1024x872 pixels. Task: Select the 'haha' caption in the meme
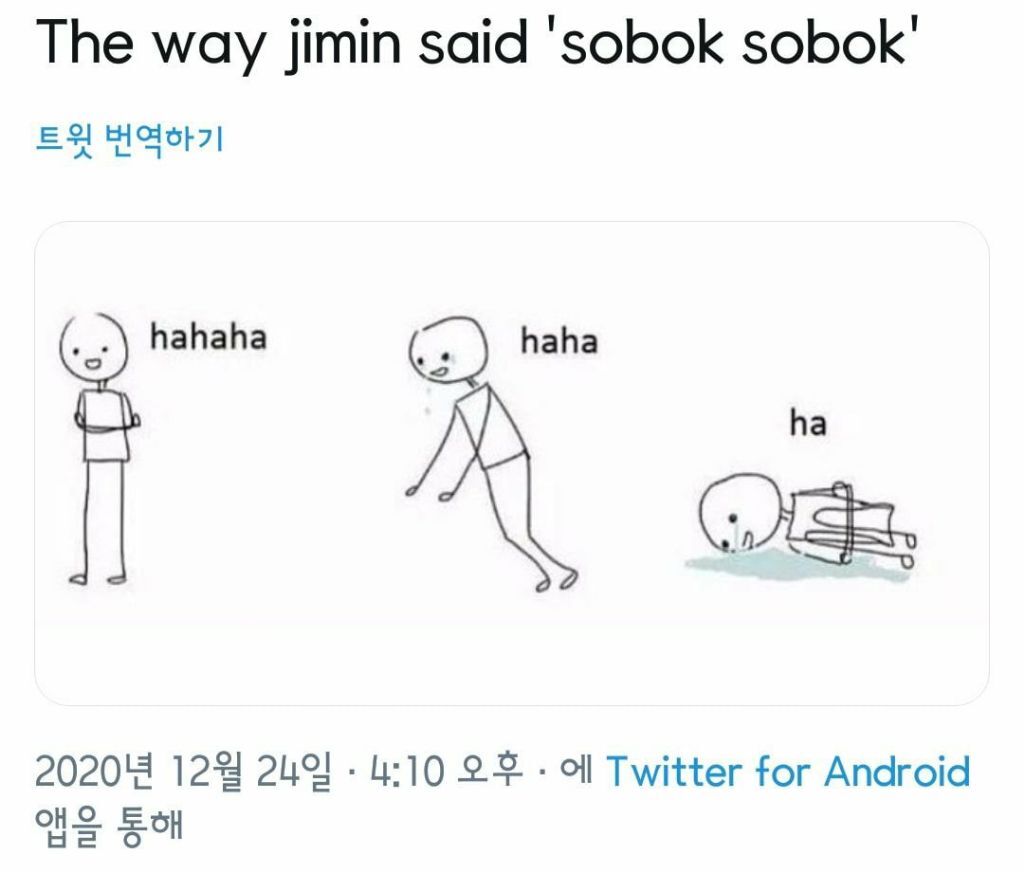(559, 341)
